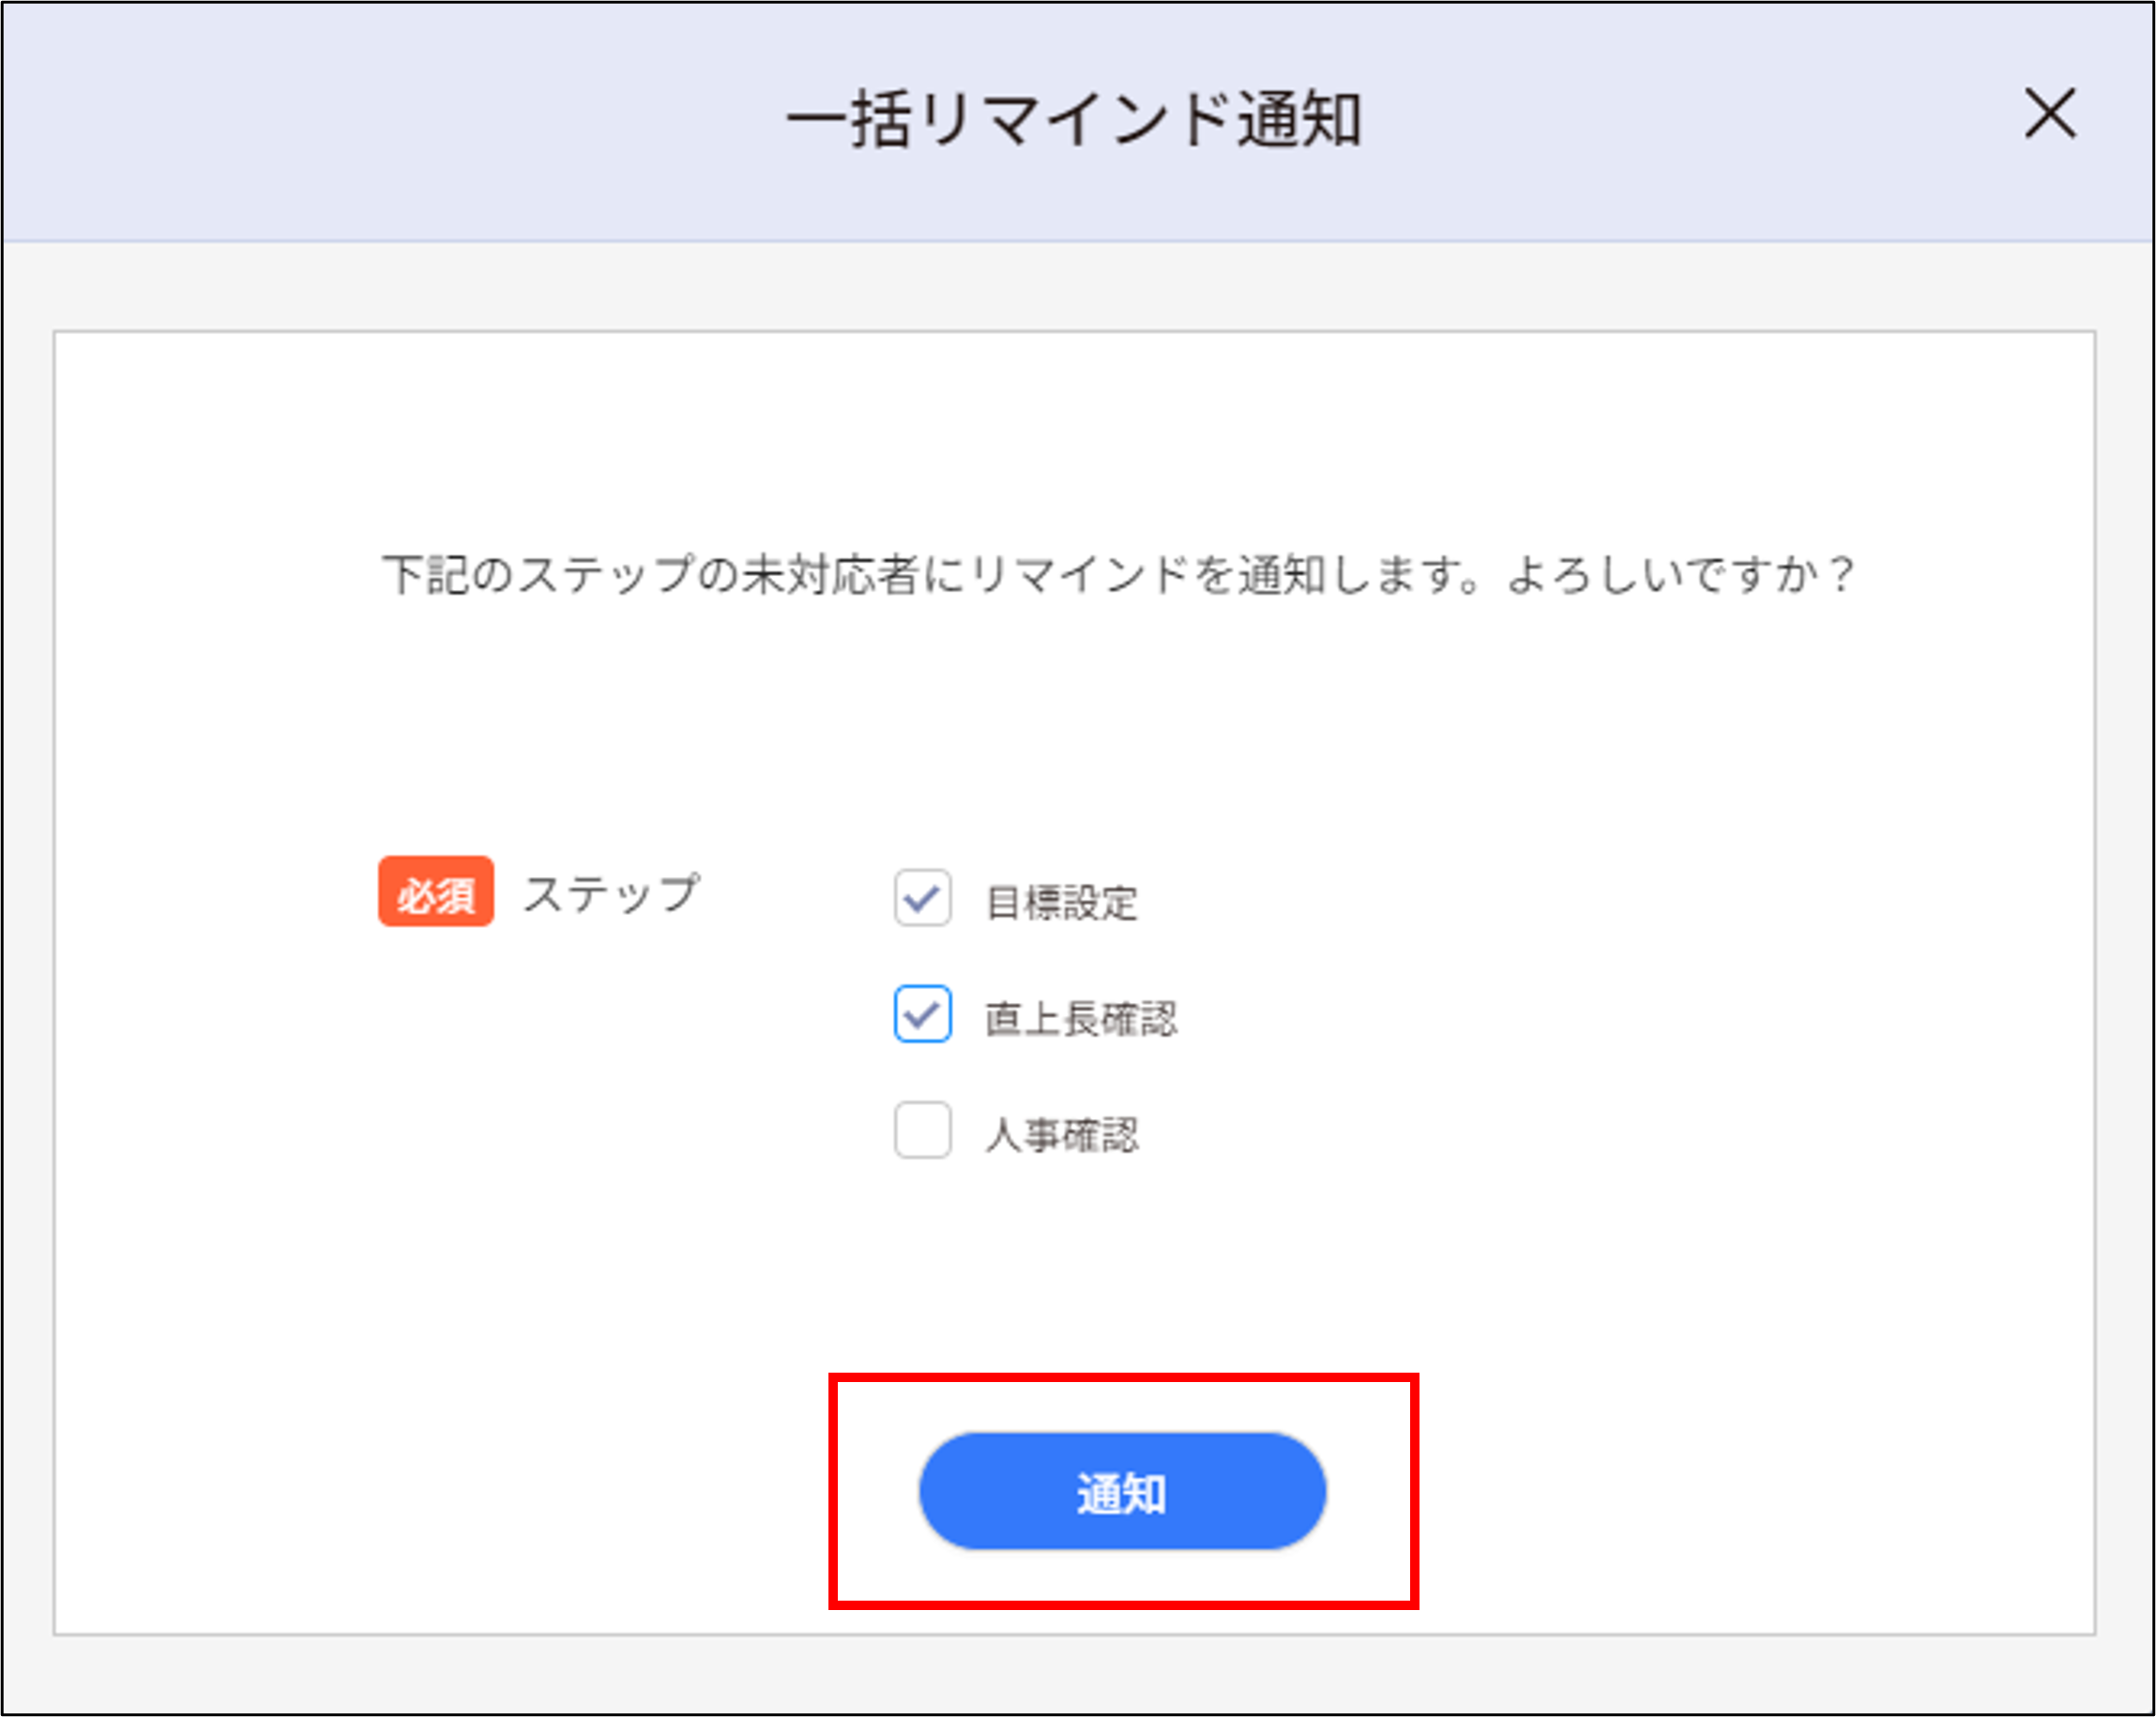Click the checkmark inside 直上長確認 checkbox
The width and height of the screenshot is (2156, 1717).
tap(921, 1013)
